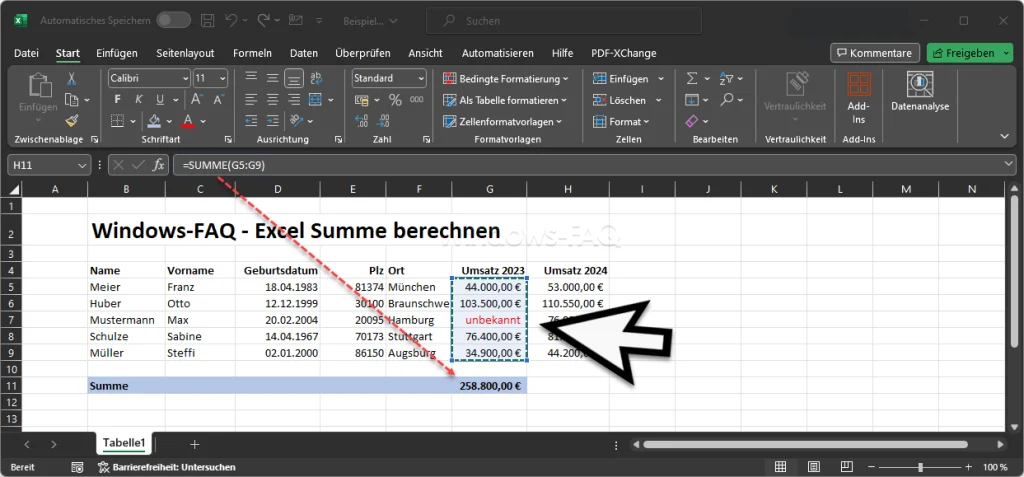The image size is (1024, 477).
Task: Click the decrease indent icon
Action: point(251,121)
